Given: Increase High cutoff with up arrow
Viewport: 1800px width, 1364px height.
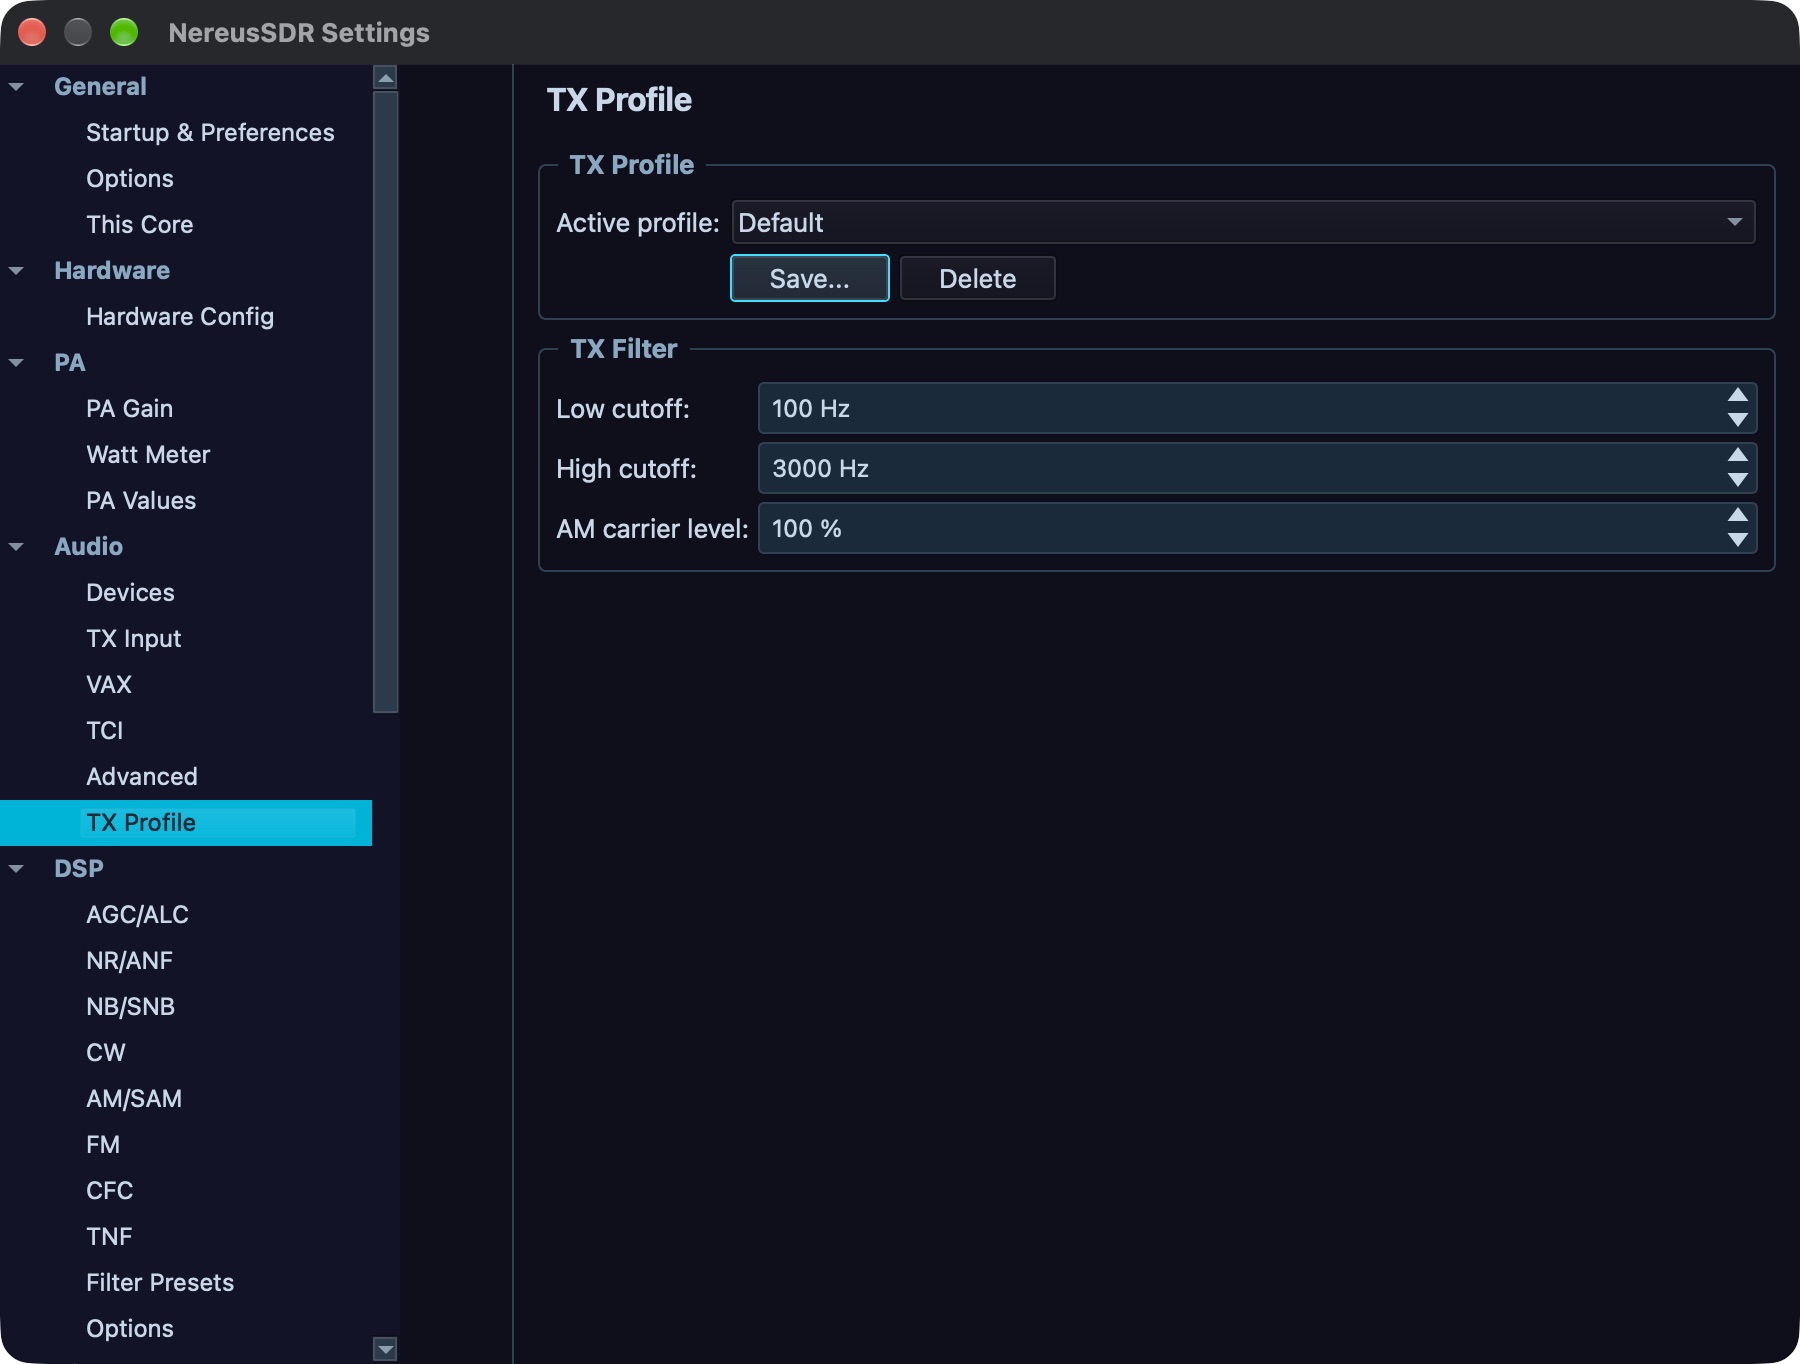Looking at the screenshot, I should pos(1738,456).
